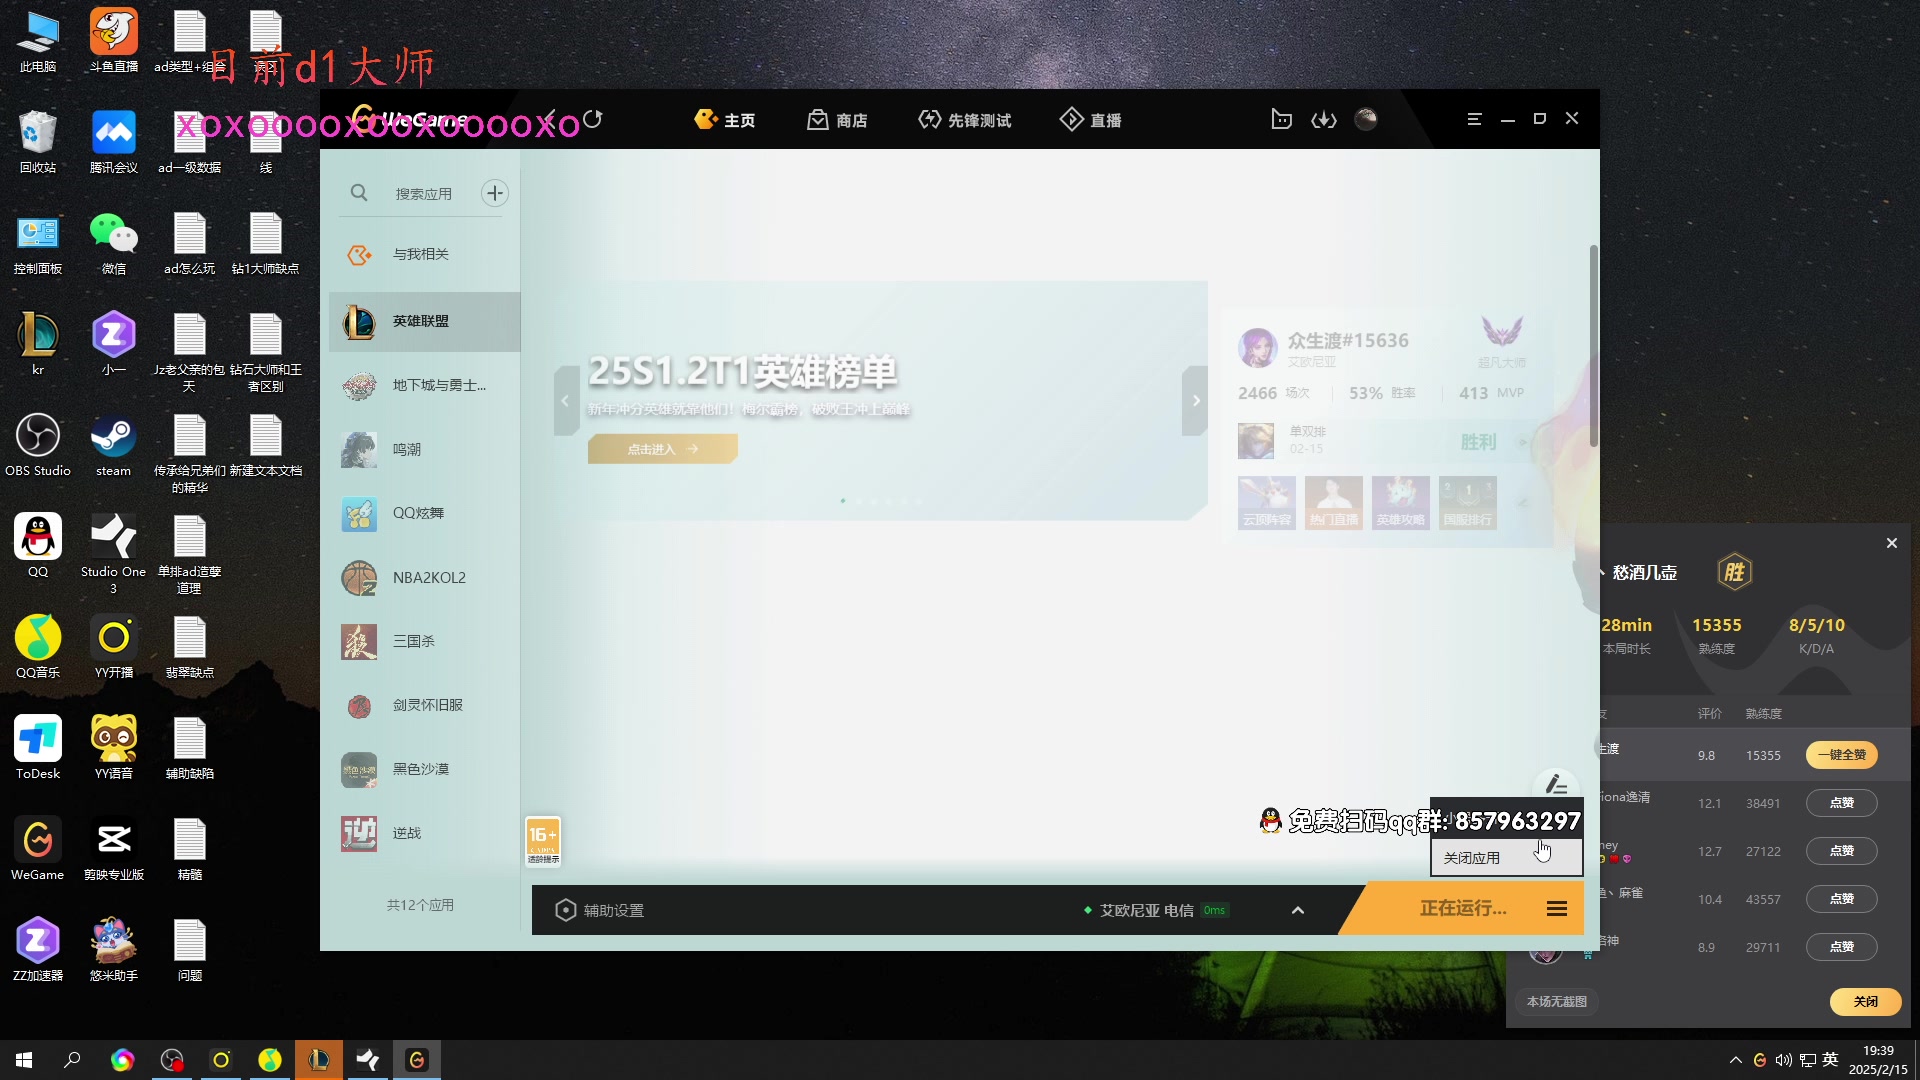1920x1080 pixels.
Task: Open 微信 desktop icon
Action: pyautogui.click(x=114, y=243)
